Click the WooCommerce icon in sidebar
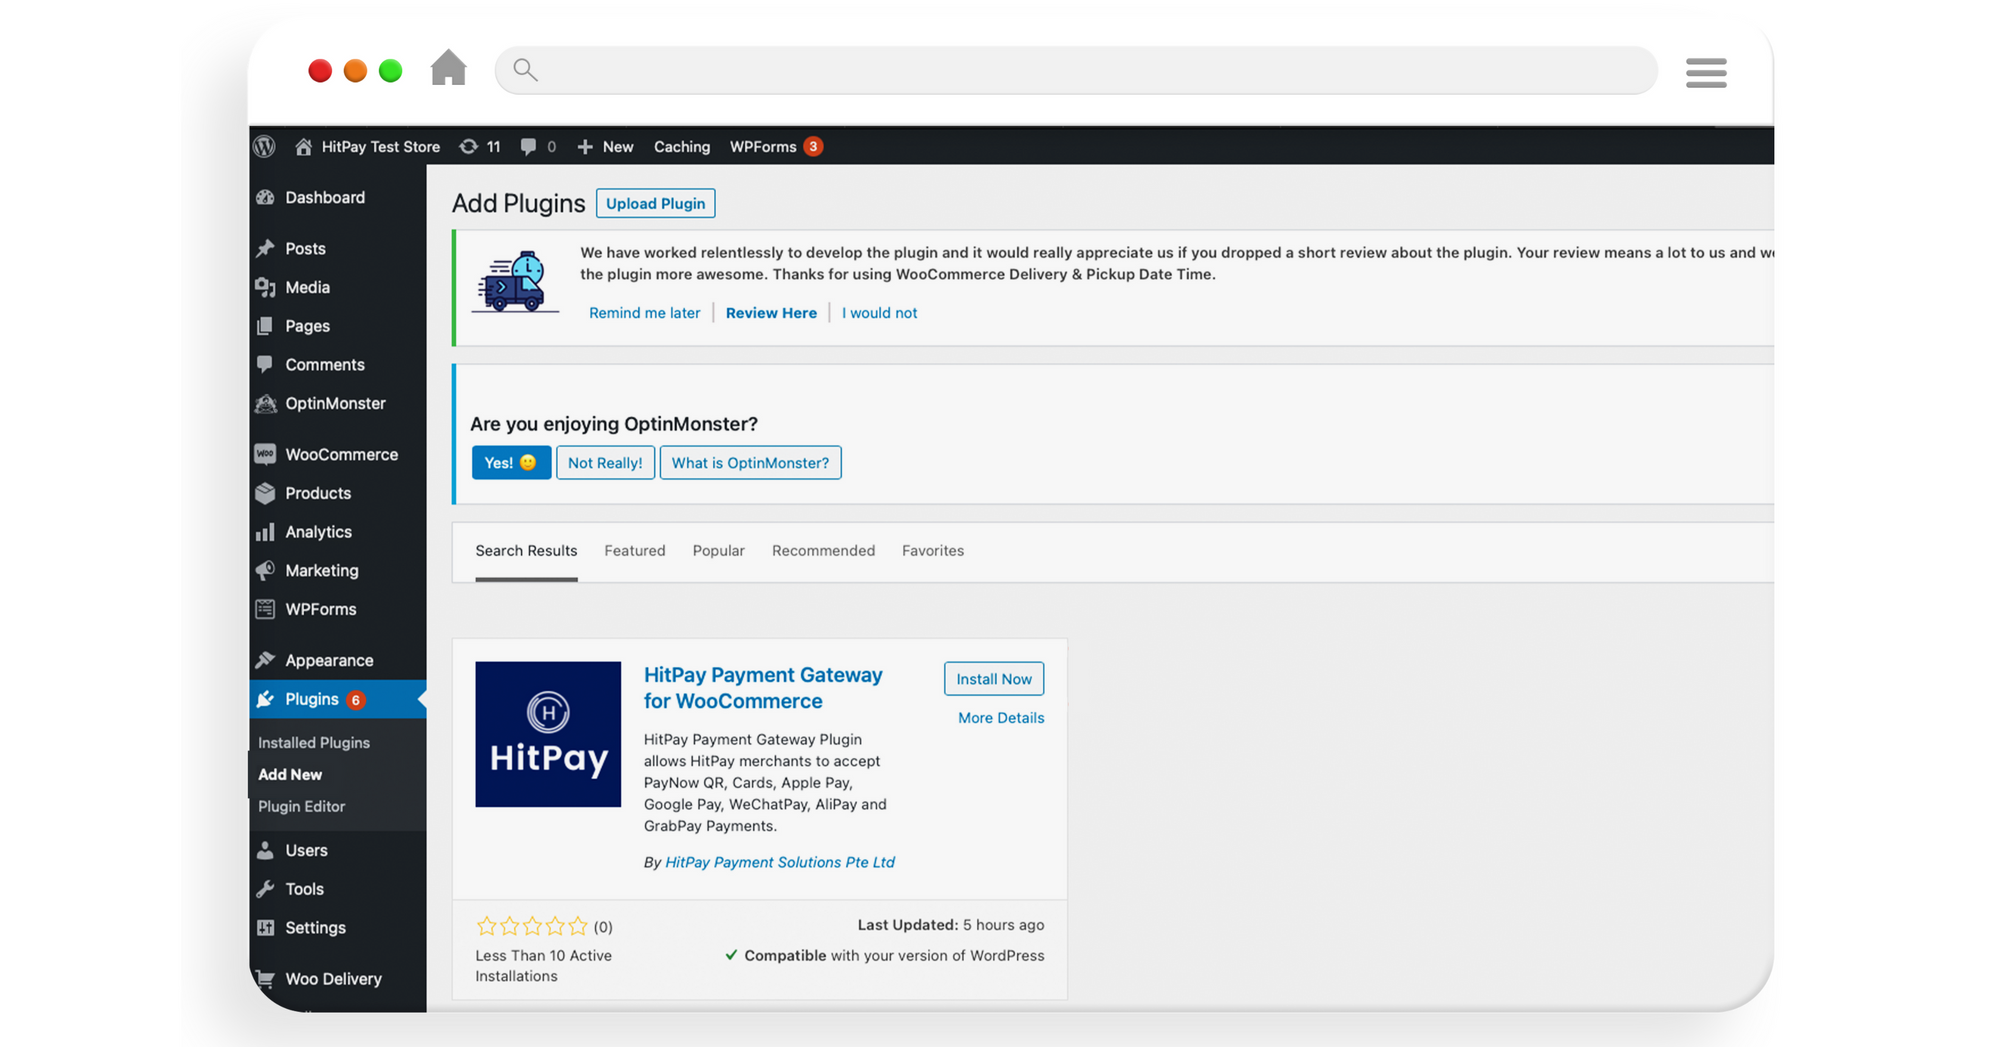2000x1047 pixels. [265, 454]
